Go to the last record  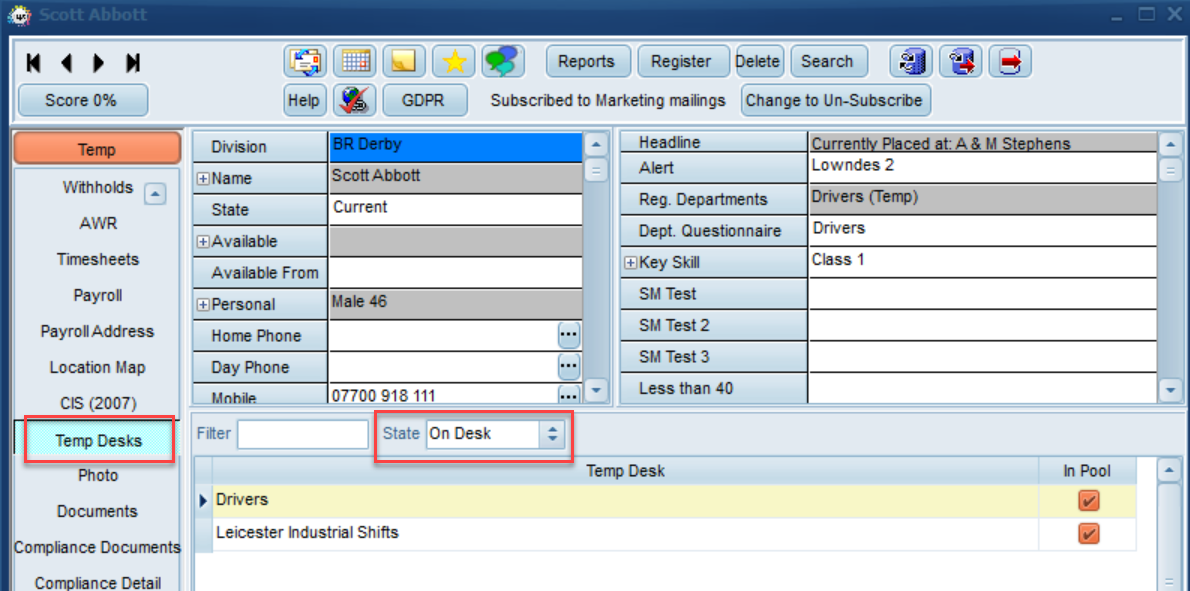[134, 63]
